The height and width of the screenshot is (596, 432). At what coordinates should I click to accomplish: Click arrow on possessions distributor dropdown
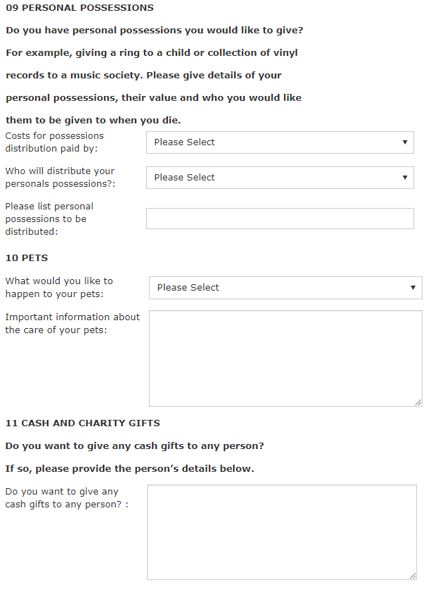(405, 178)
